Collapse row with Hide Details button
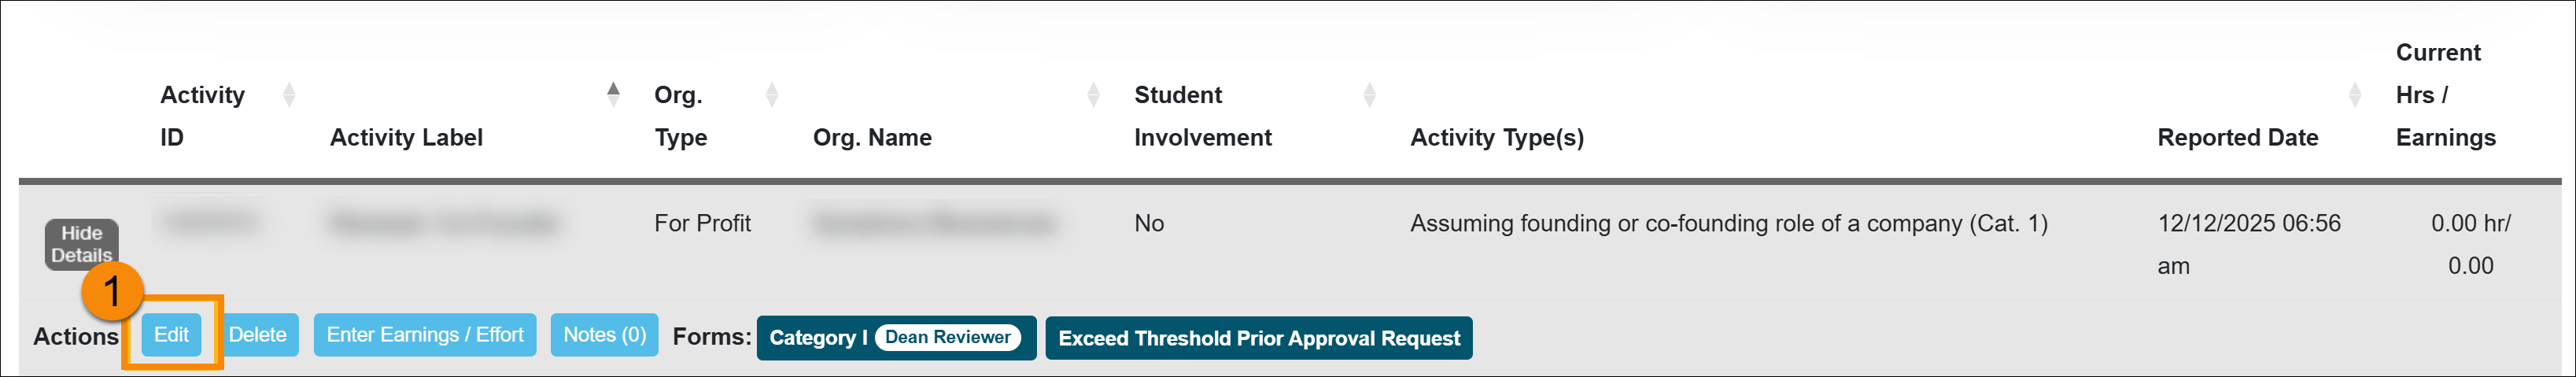Image resolution: width=2576 pixels, height=377 pixels. pos(81,244)
